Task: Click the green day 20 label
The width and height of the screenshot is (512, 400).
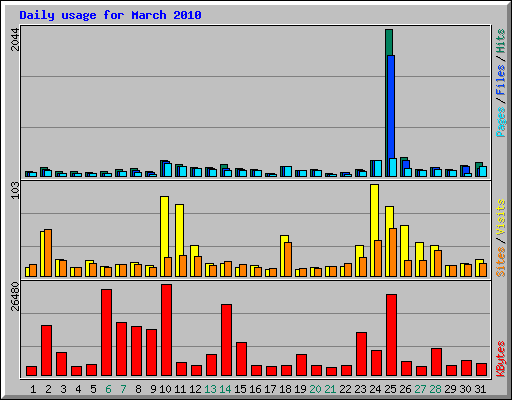Action: pyautogui.click(x=315, y=389)
